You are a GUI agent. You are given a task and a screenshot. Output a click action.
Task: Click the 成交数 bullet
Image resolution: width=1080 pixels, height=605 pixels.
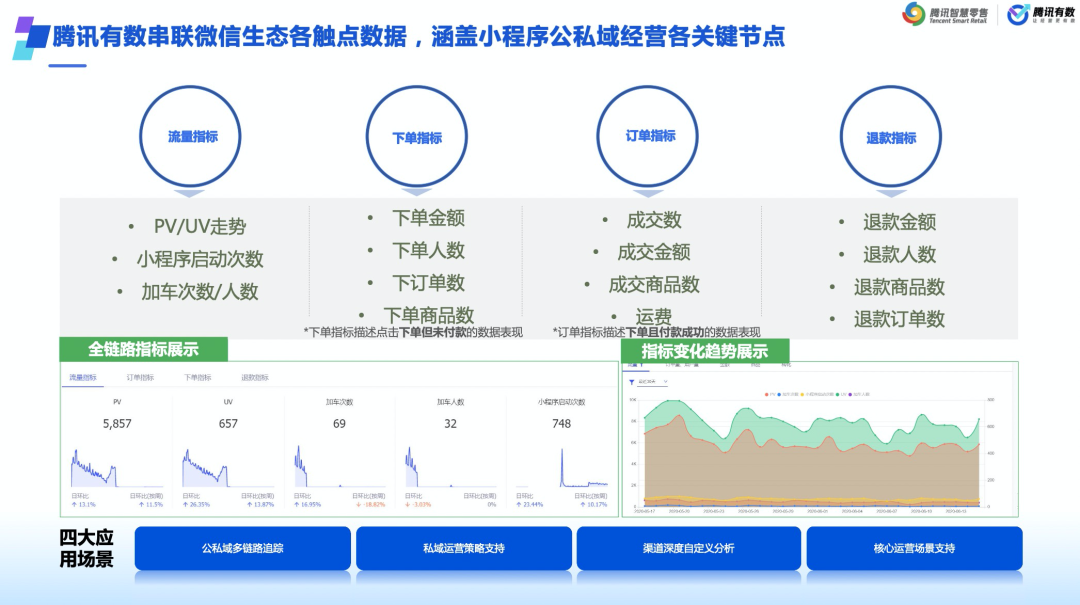pyautogui.click(x=654, y=220)
